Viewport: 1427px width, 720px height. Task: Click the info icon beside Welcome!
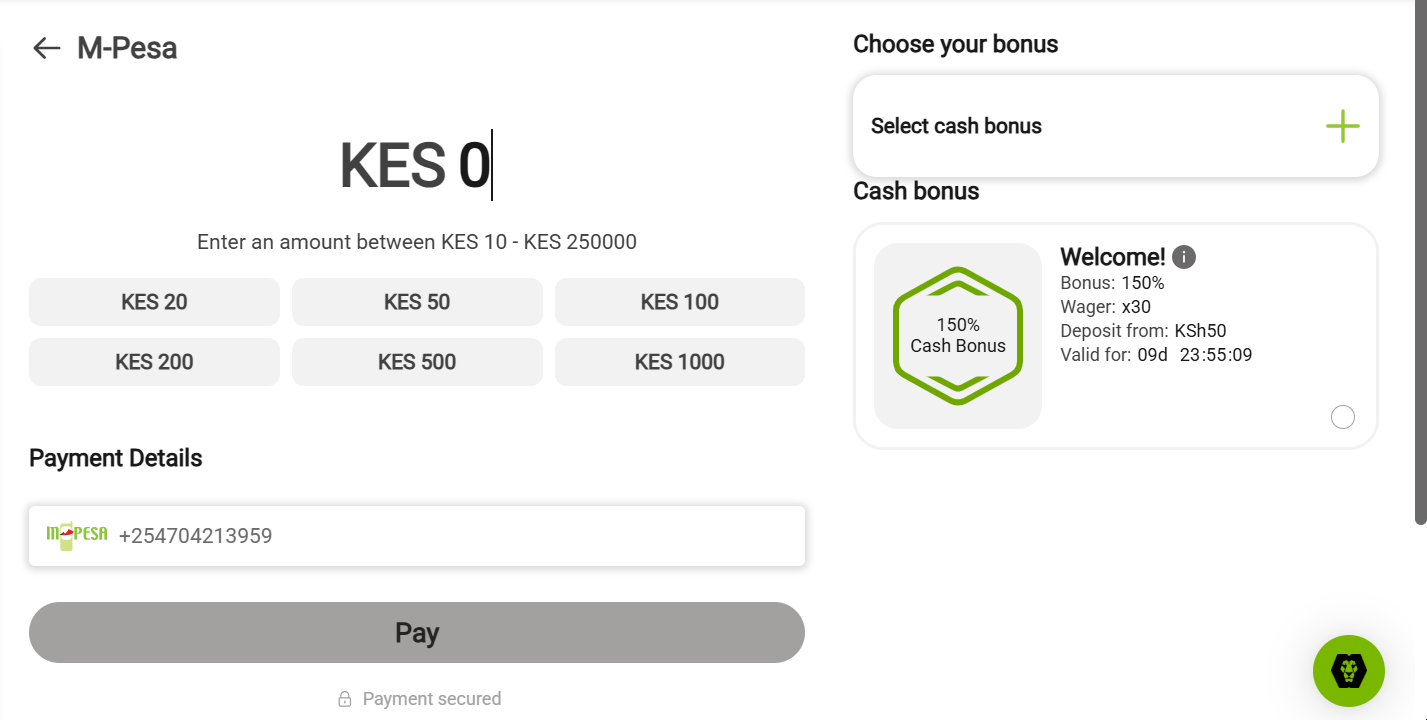(x=1183, y=256)
